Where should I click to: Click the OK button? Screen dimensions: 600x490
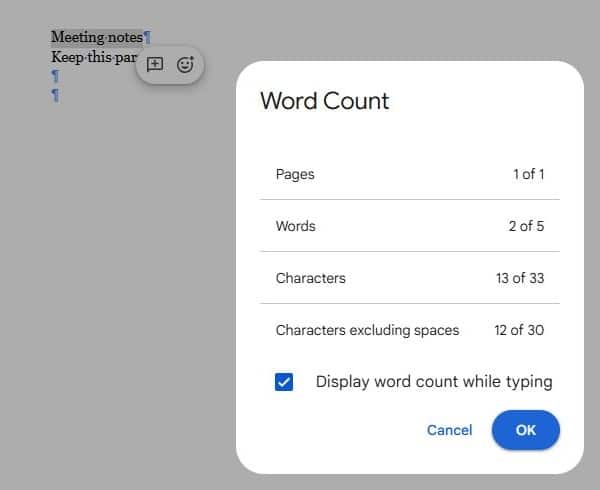[x=525, y=430]
